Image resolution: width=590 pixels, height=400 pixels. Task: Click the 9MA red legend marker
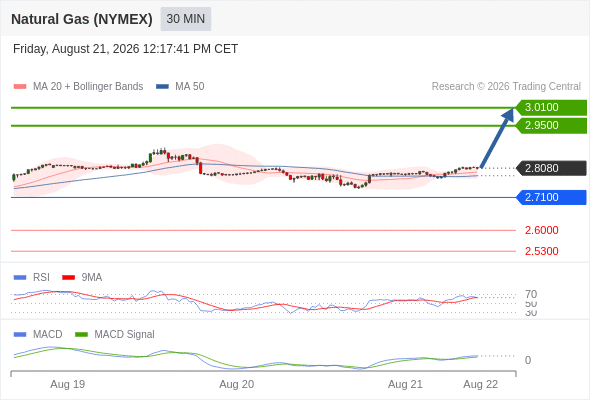[x=68, y=278]
